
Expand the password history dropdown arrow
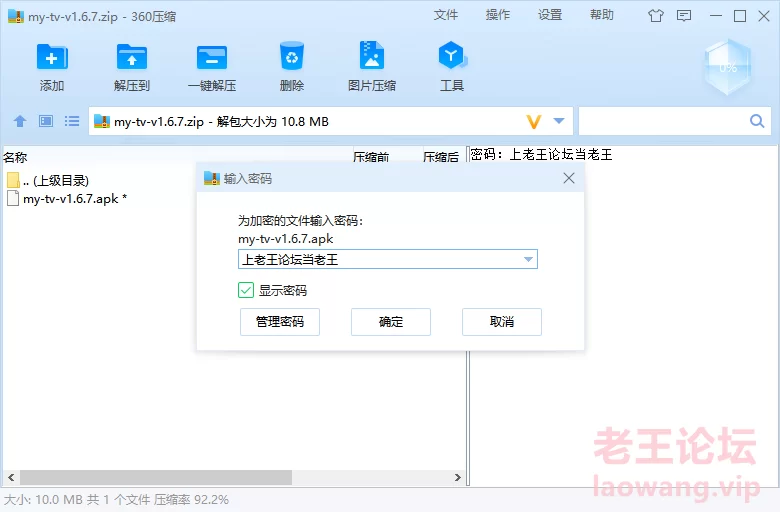528,259
